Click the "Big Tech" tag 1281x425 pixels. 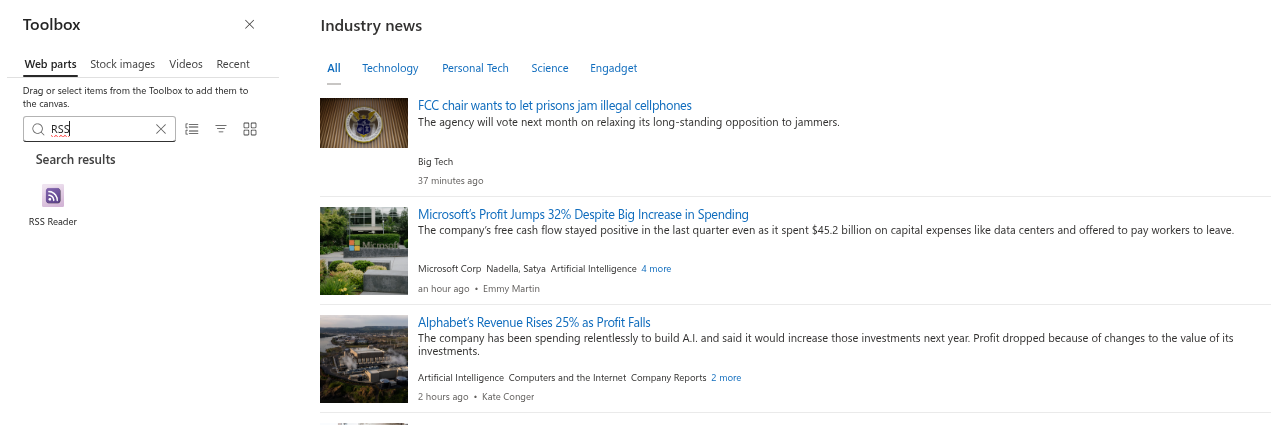pos(435,161)
